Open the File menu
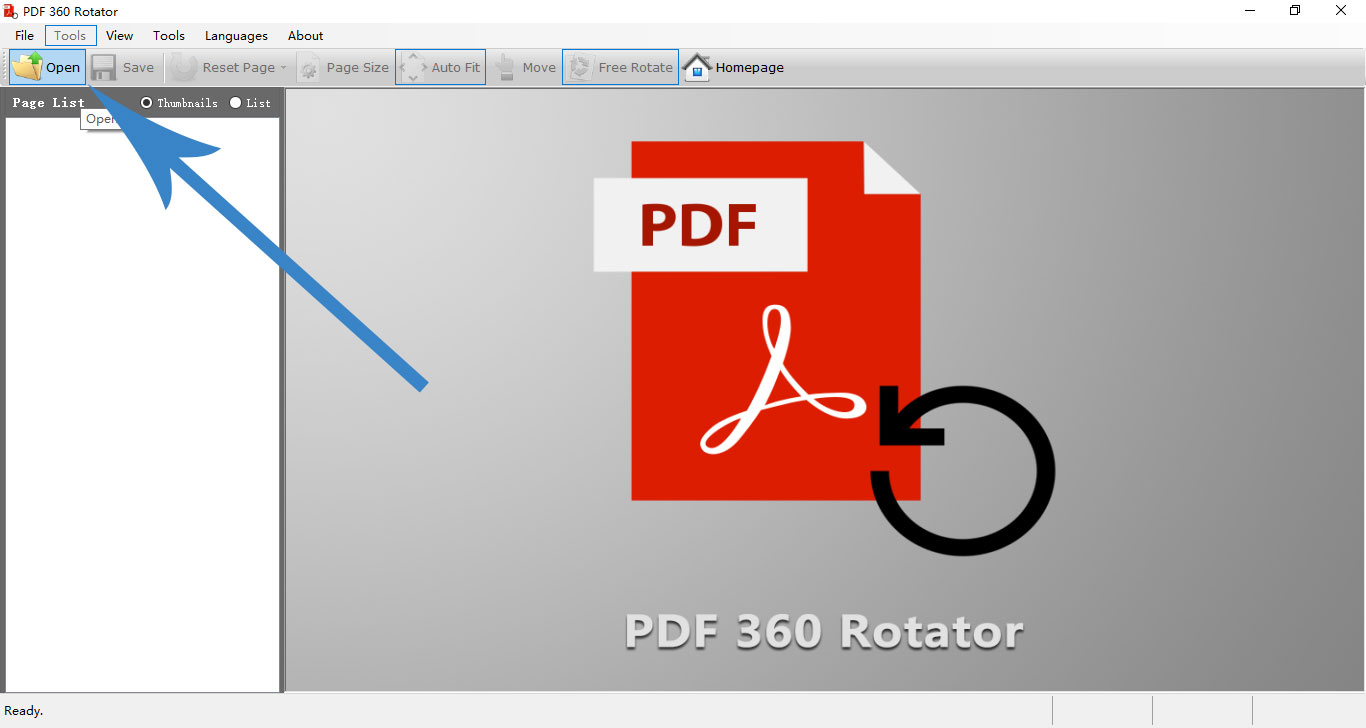1366x728 pixels. pyautogui.click(x=23, y=35)
